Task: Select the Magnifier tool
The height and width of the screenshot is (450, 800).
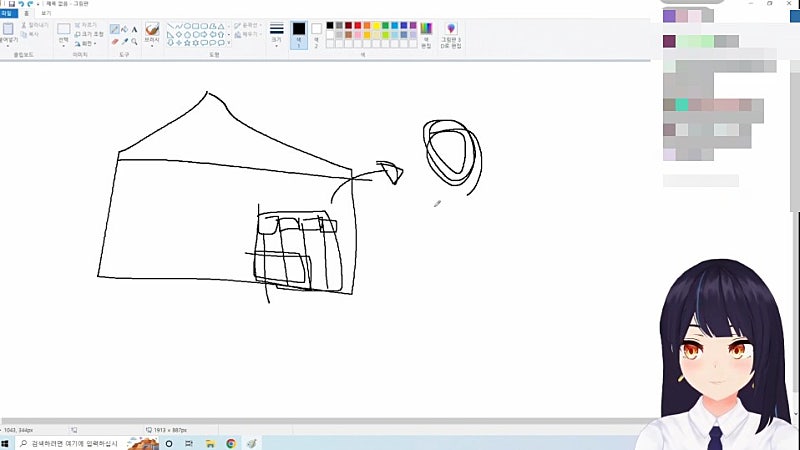Action: pos(134,41)
